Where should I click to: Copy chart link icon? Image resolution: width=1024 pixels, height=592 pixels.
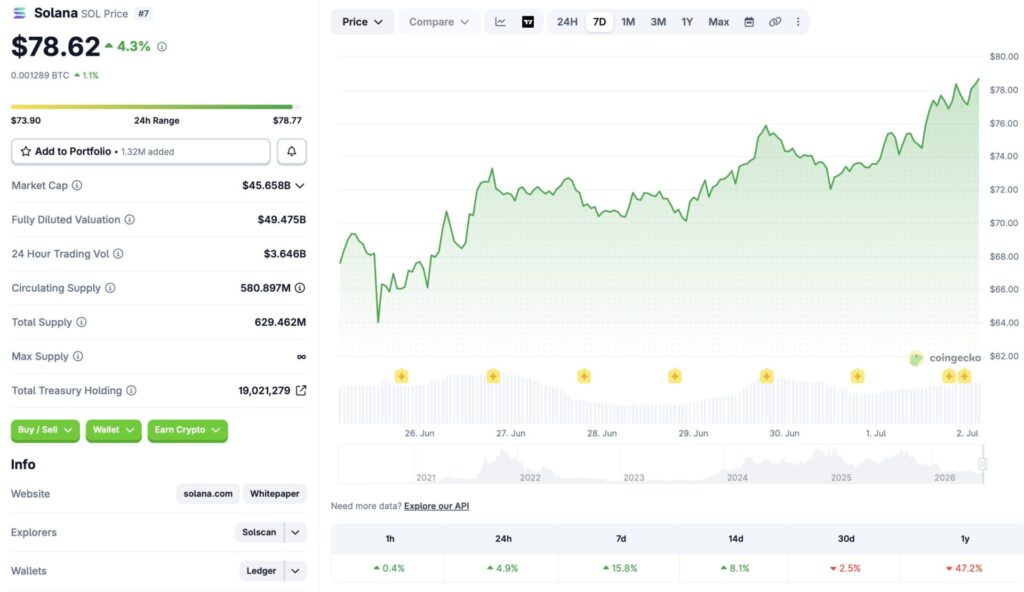(x=775, y=22)
